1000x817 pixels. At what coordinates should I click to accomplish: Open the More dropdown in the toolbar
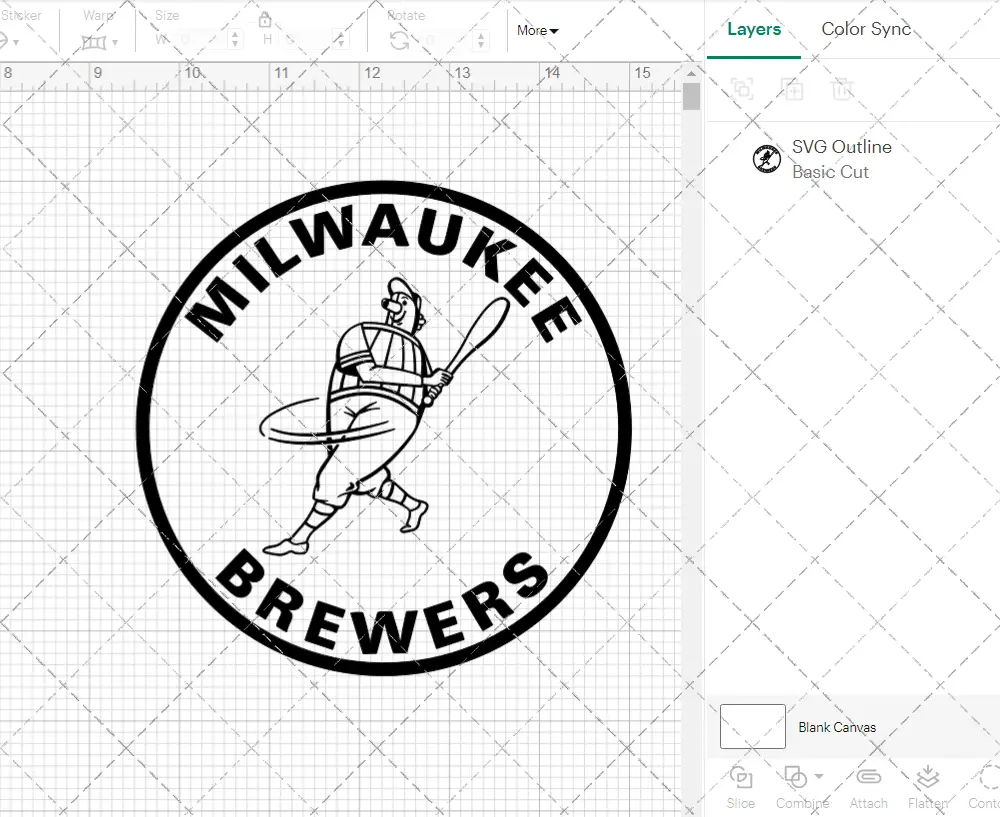tap(537, 31)
